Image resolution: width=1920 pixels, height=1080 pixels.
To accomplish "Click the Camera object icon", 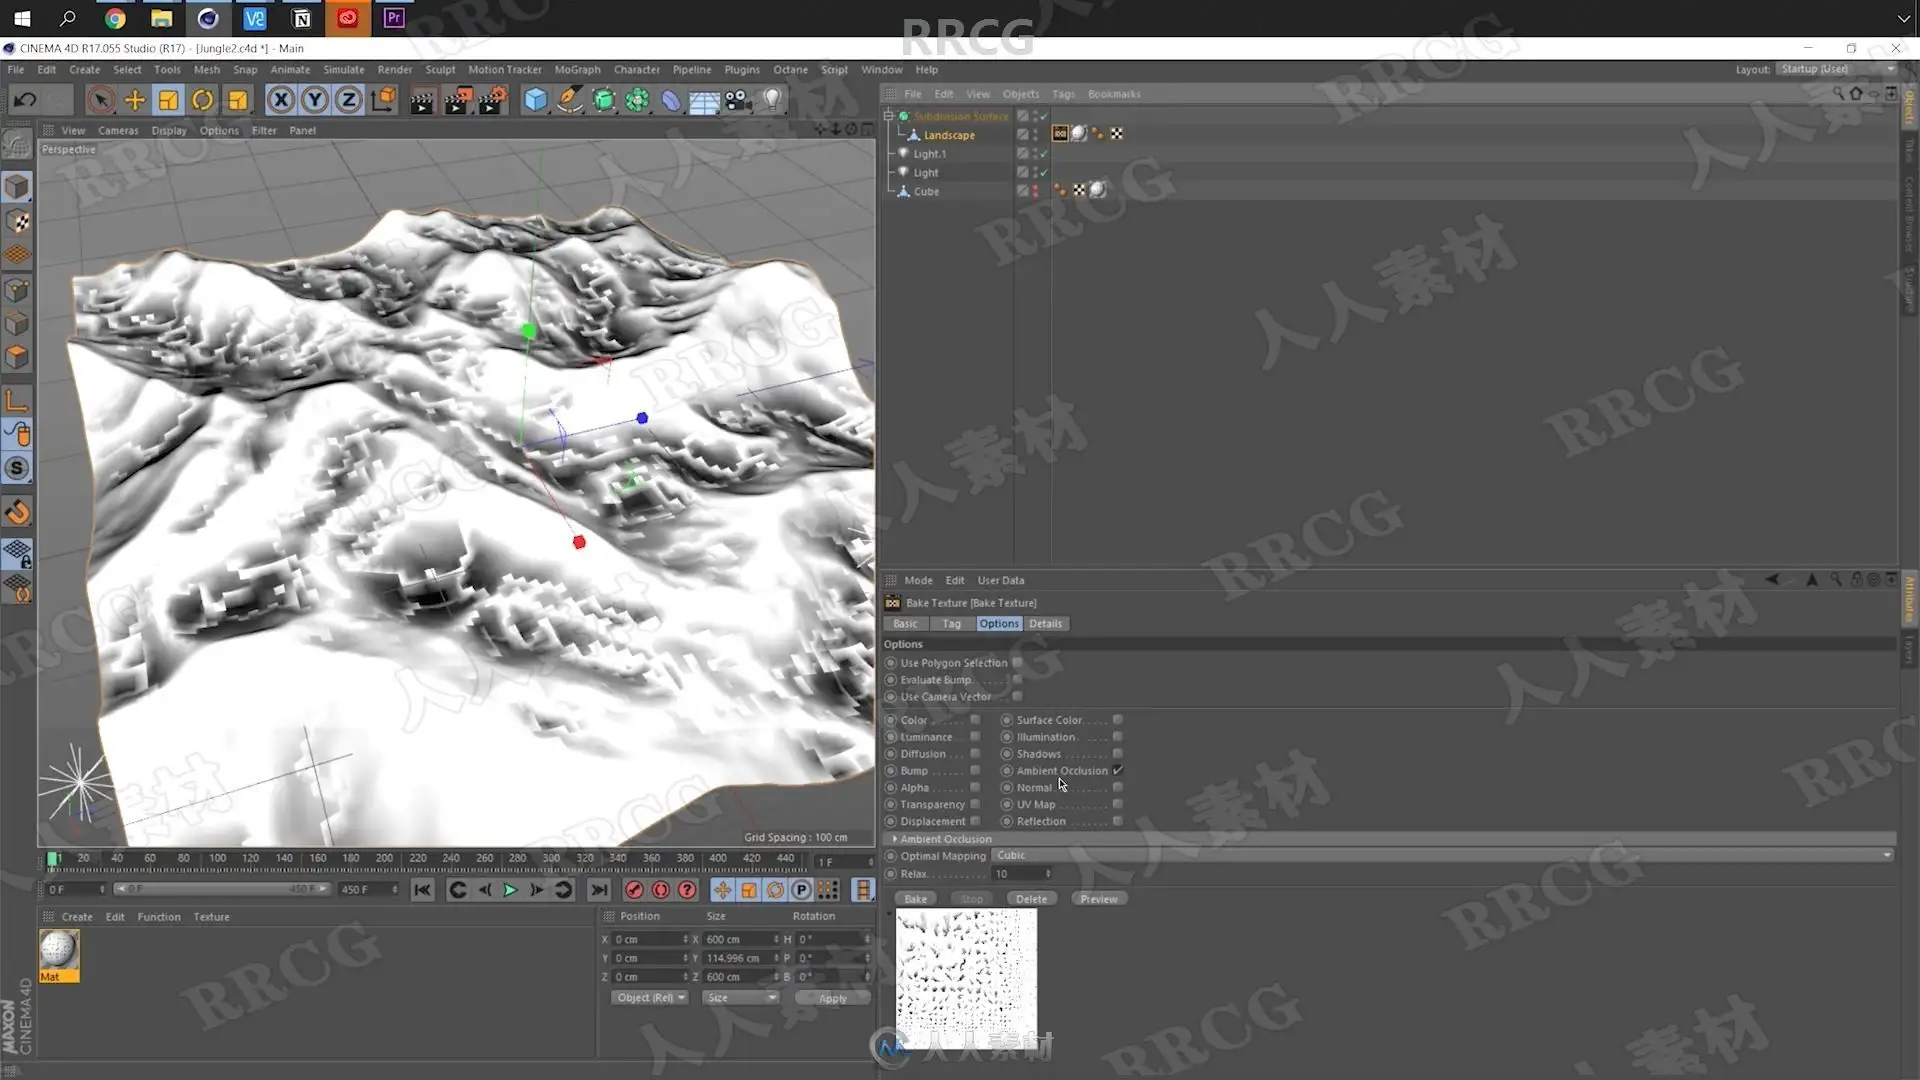I will pyautogui.click(x=738, y=100).
